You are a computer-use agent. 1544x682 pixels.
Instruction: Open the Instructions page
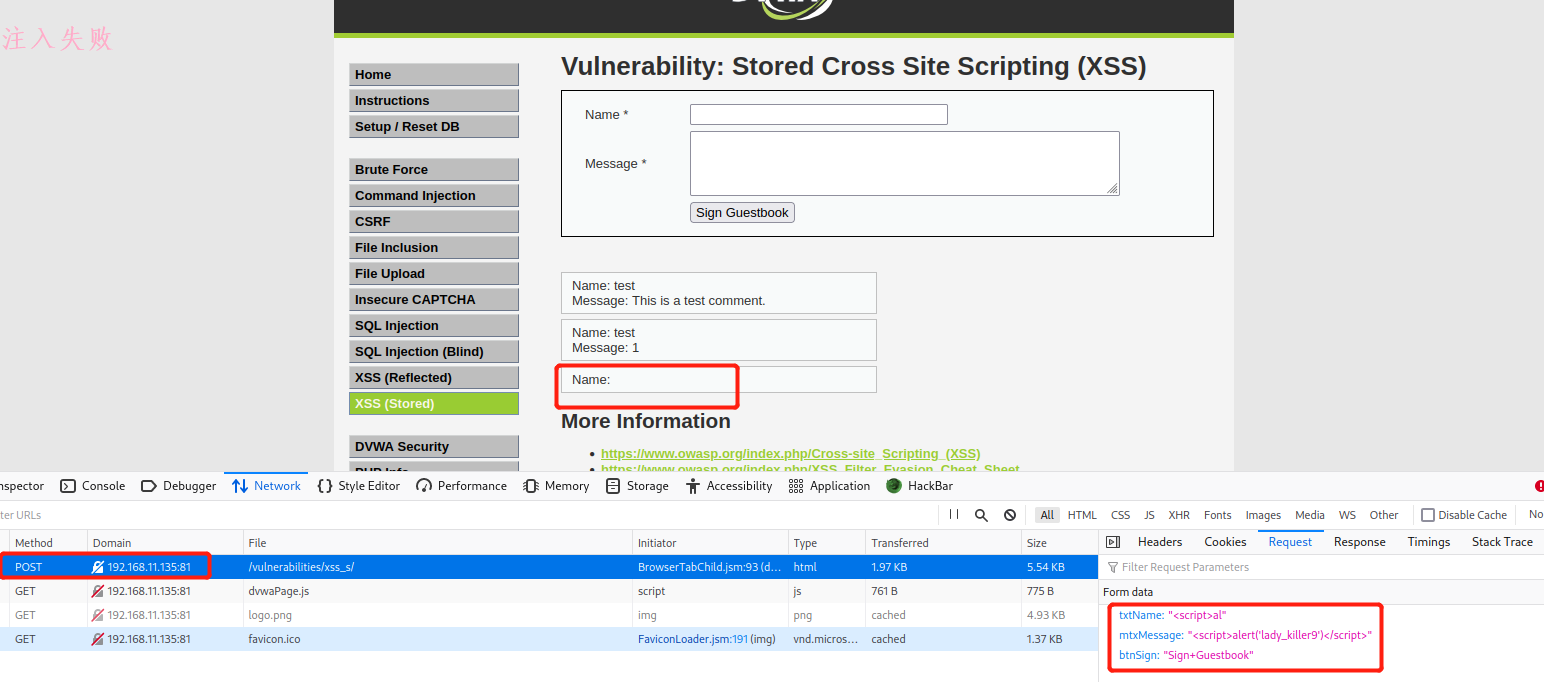[434, 101]
